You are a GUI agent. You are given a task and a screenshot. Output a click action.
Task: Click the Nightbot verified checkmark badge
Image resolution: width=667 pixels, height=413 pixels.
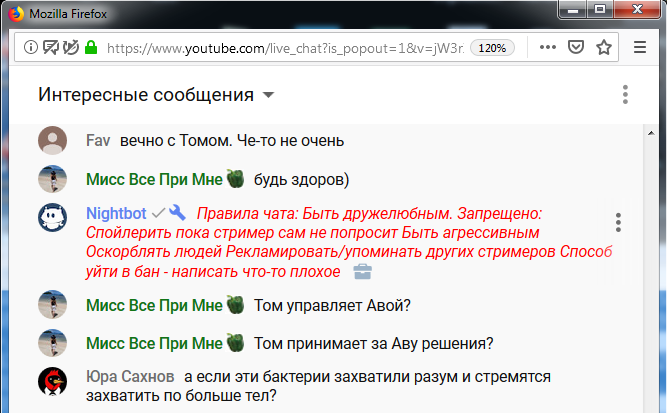tap(158, 213)
